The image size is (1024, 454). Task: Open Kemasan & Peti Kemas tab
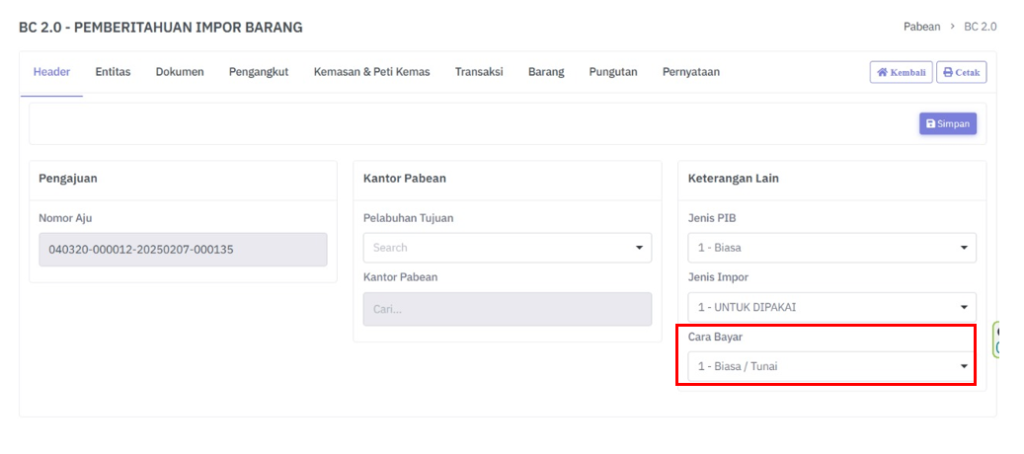[x=371, y=72]
